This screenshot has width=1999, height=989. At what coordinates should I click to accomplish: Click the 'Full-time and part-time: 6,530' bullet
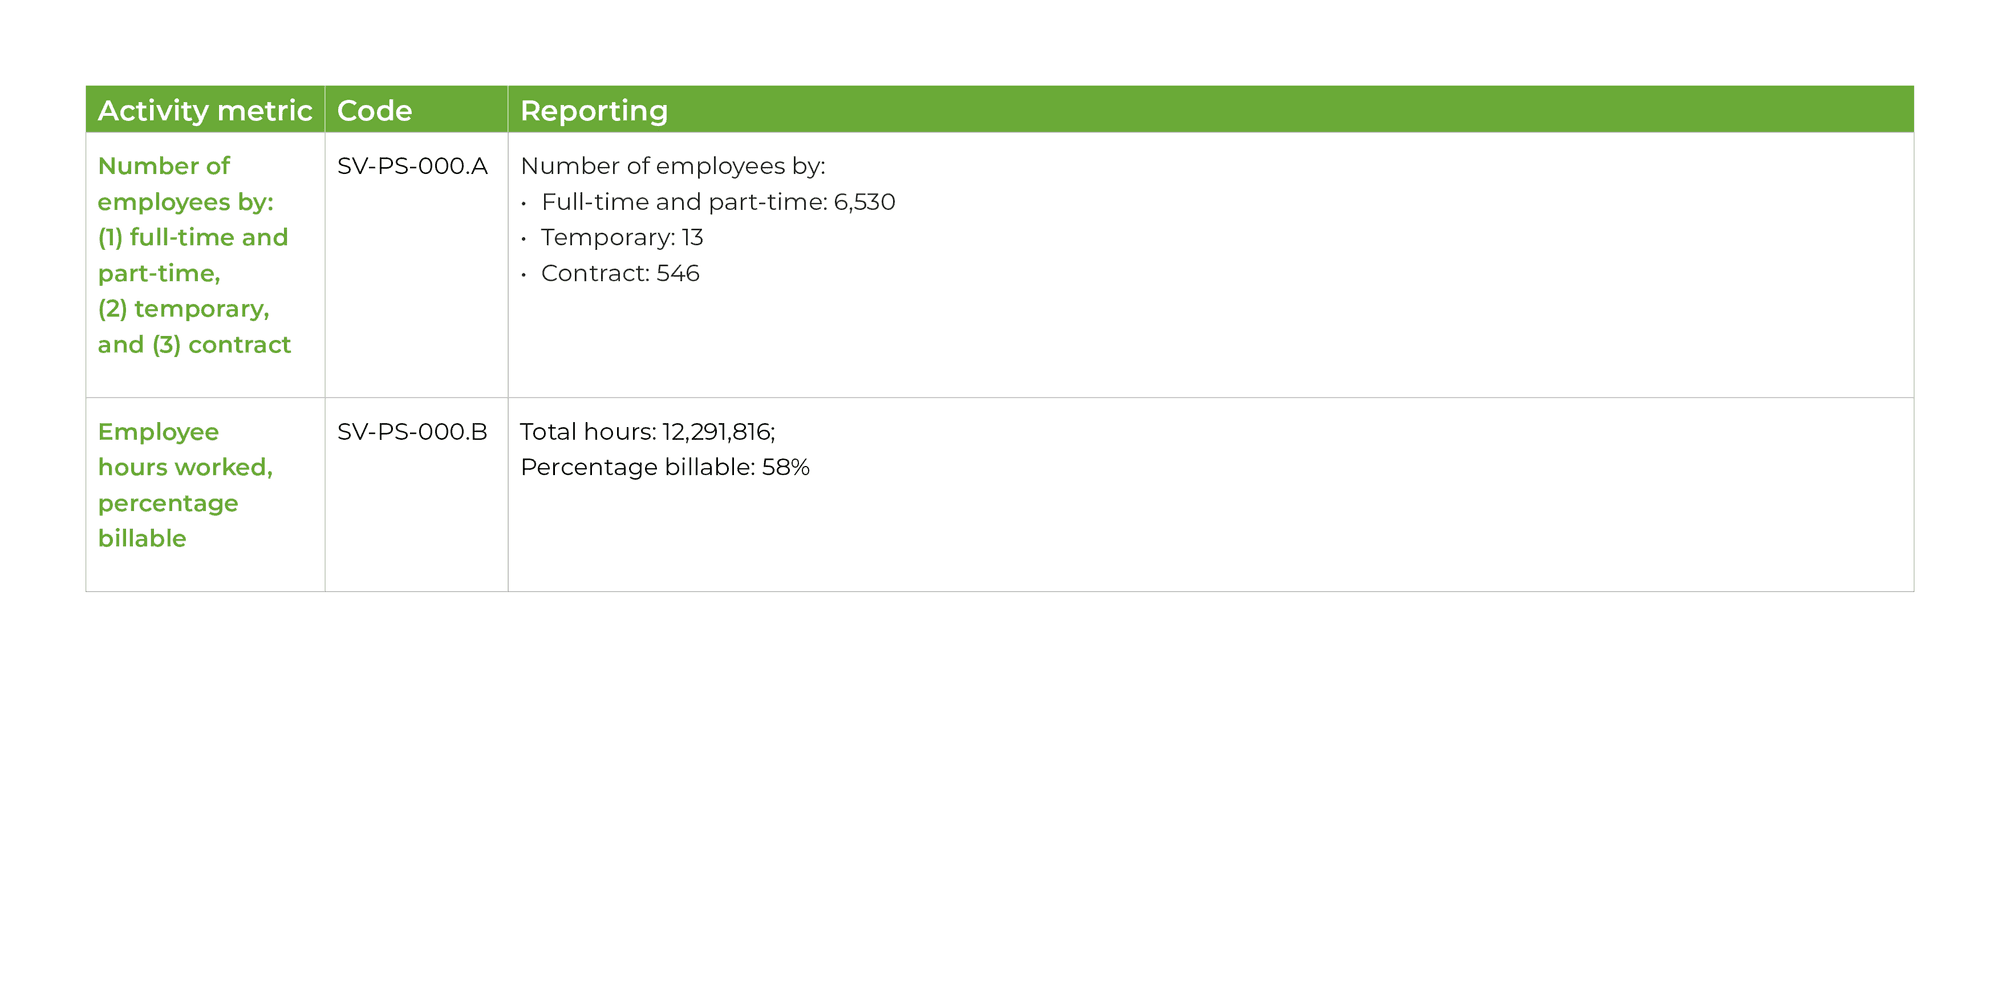718,202
